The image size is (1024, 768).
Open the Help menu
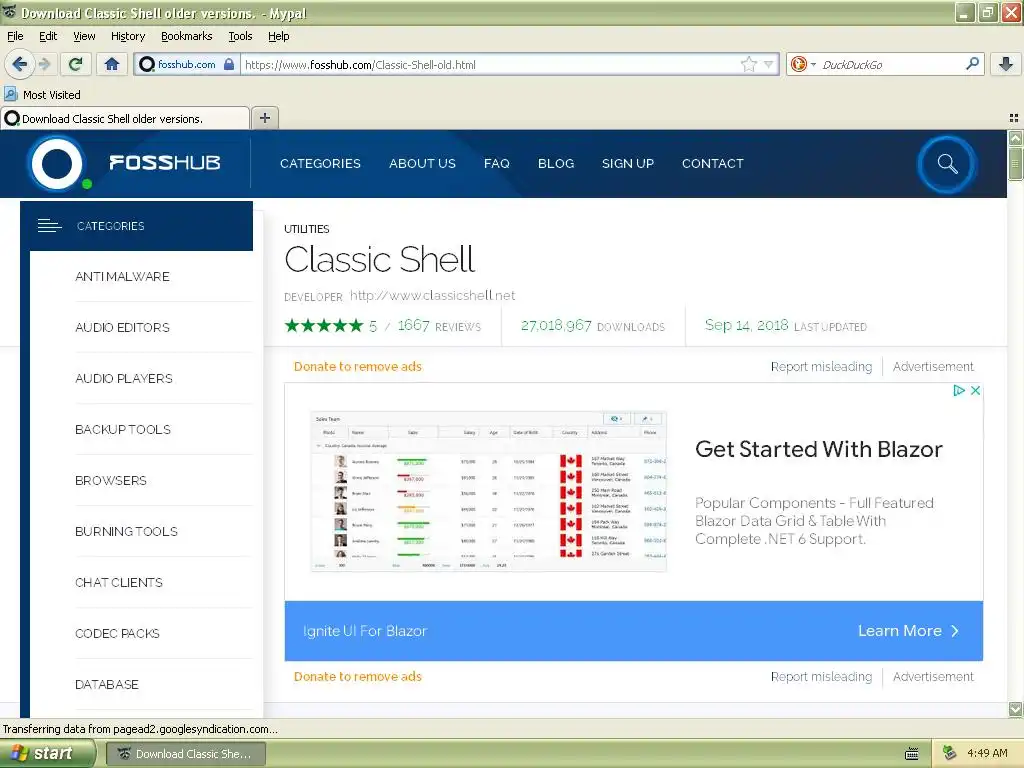click(x=278, y=36)
